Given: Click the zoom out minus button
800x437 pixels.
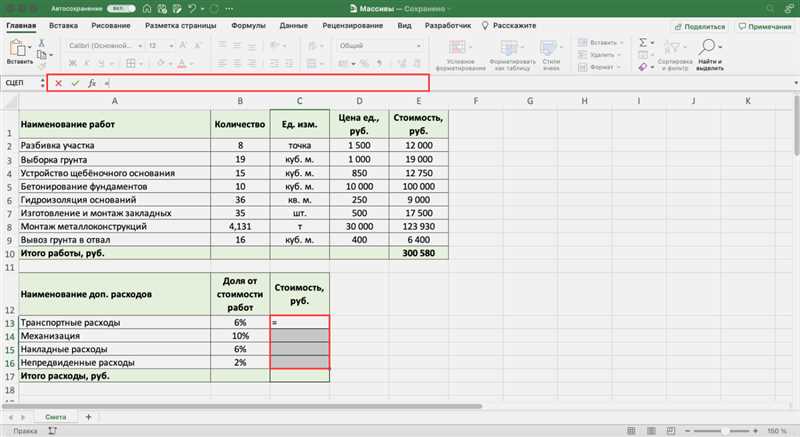Looking at the screenshot, I should click(x=687, y=431).
